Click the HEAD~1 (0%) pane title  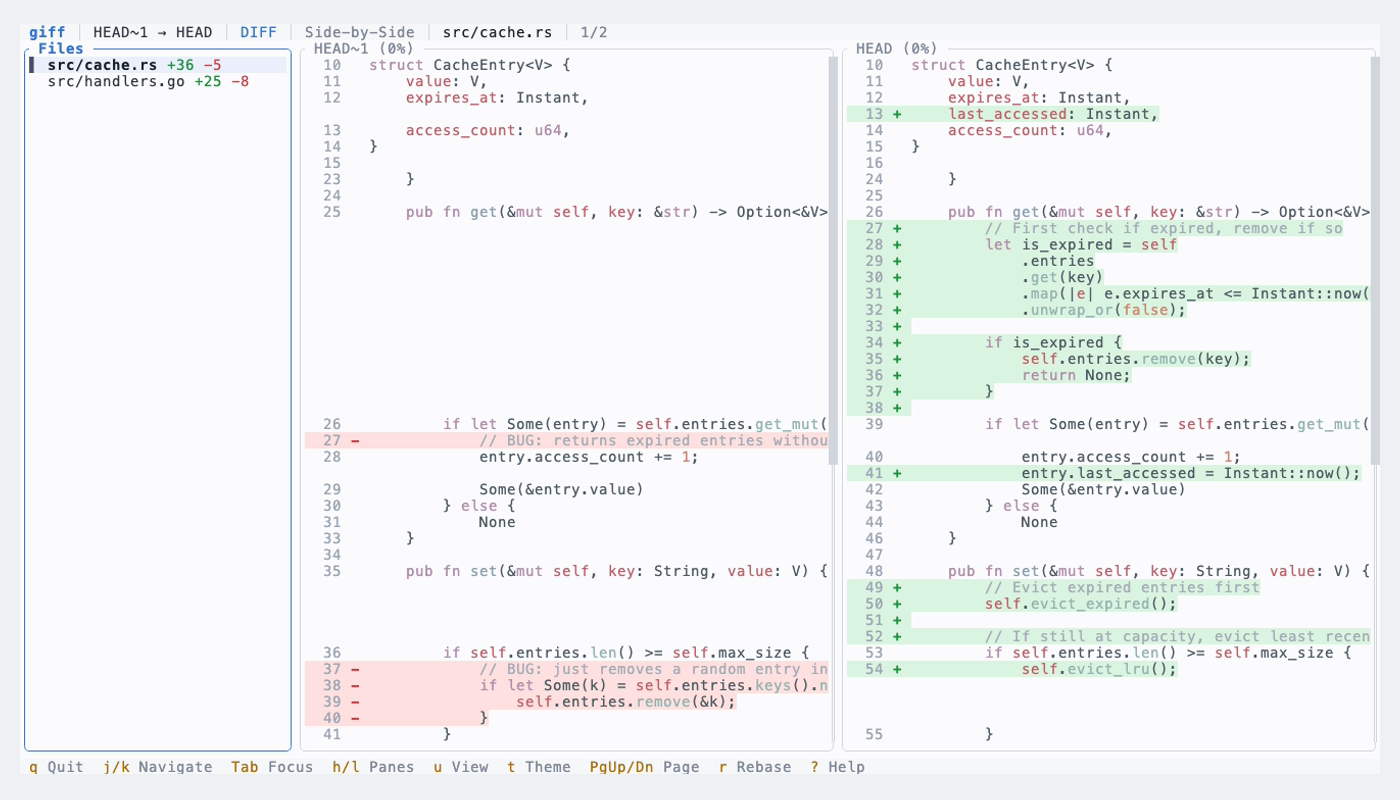[x=363, y=48]
